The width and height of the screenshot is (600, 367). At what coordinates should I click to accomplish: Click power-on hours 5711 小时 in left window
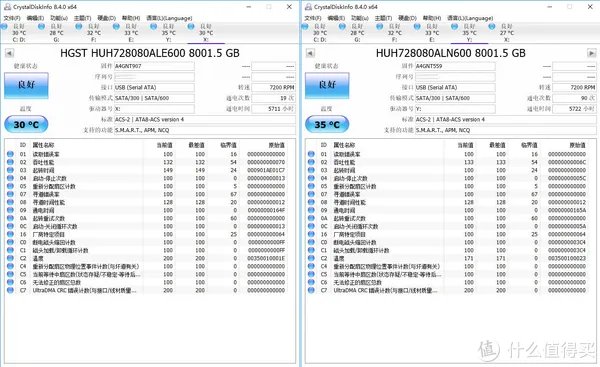coord(273,109)
